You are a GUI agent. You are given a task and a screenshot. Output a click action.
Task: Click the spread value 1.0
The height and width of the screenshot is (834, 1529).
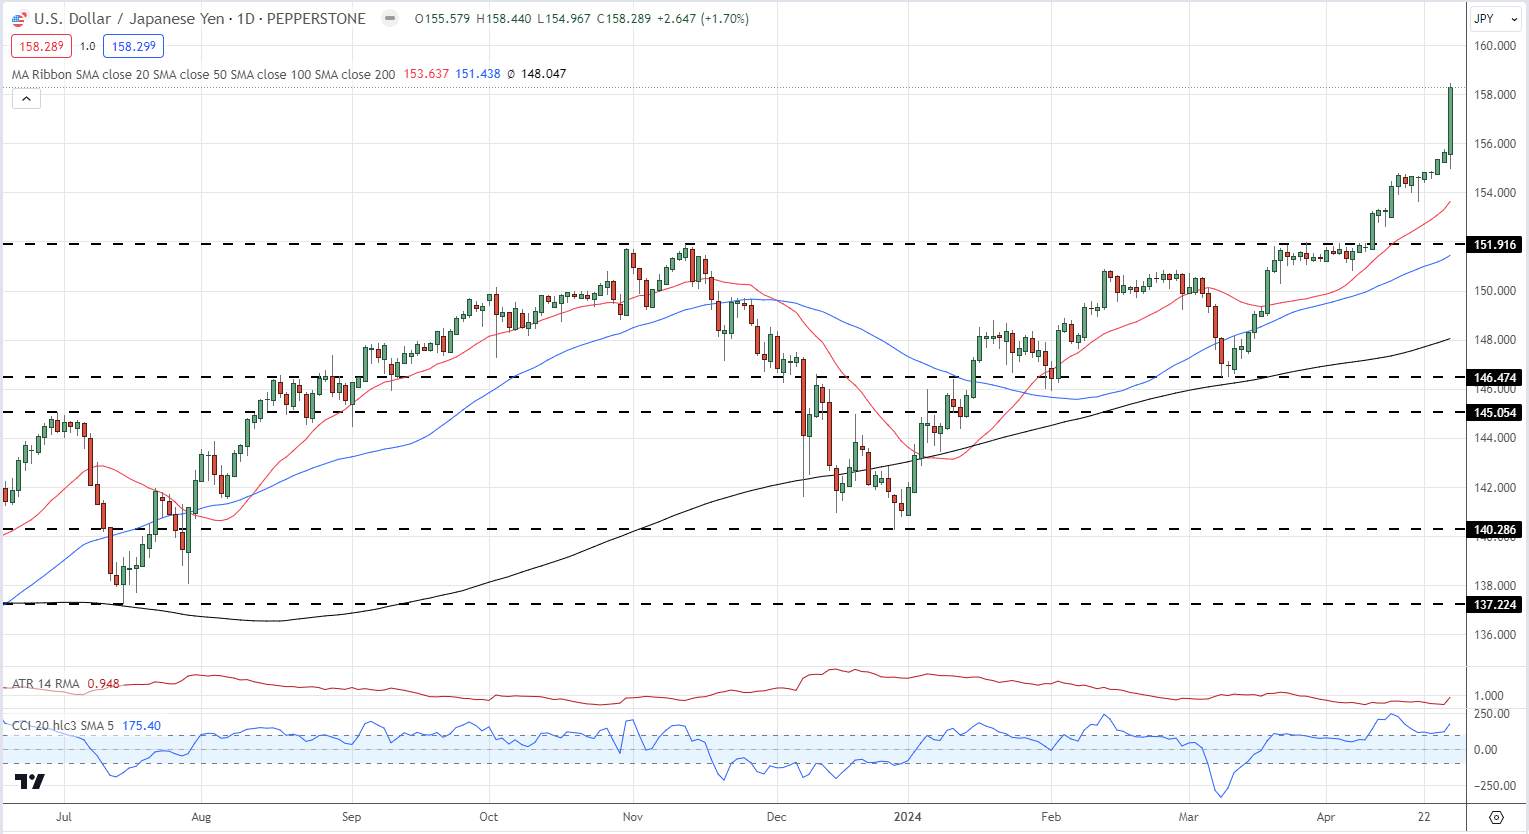click(x=88, y=46)
